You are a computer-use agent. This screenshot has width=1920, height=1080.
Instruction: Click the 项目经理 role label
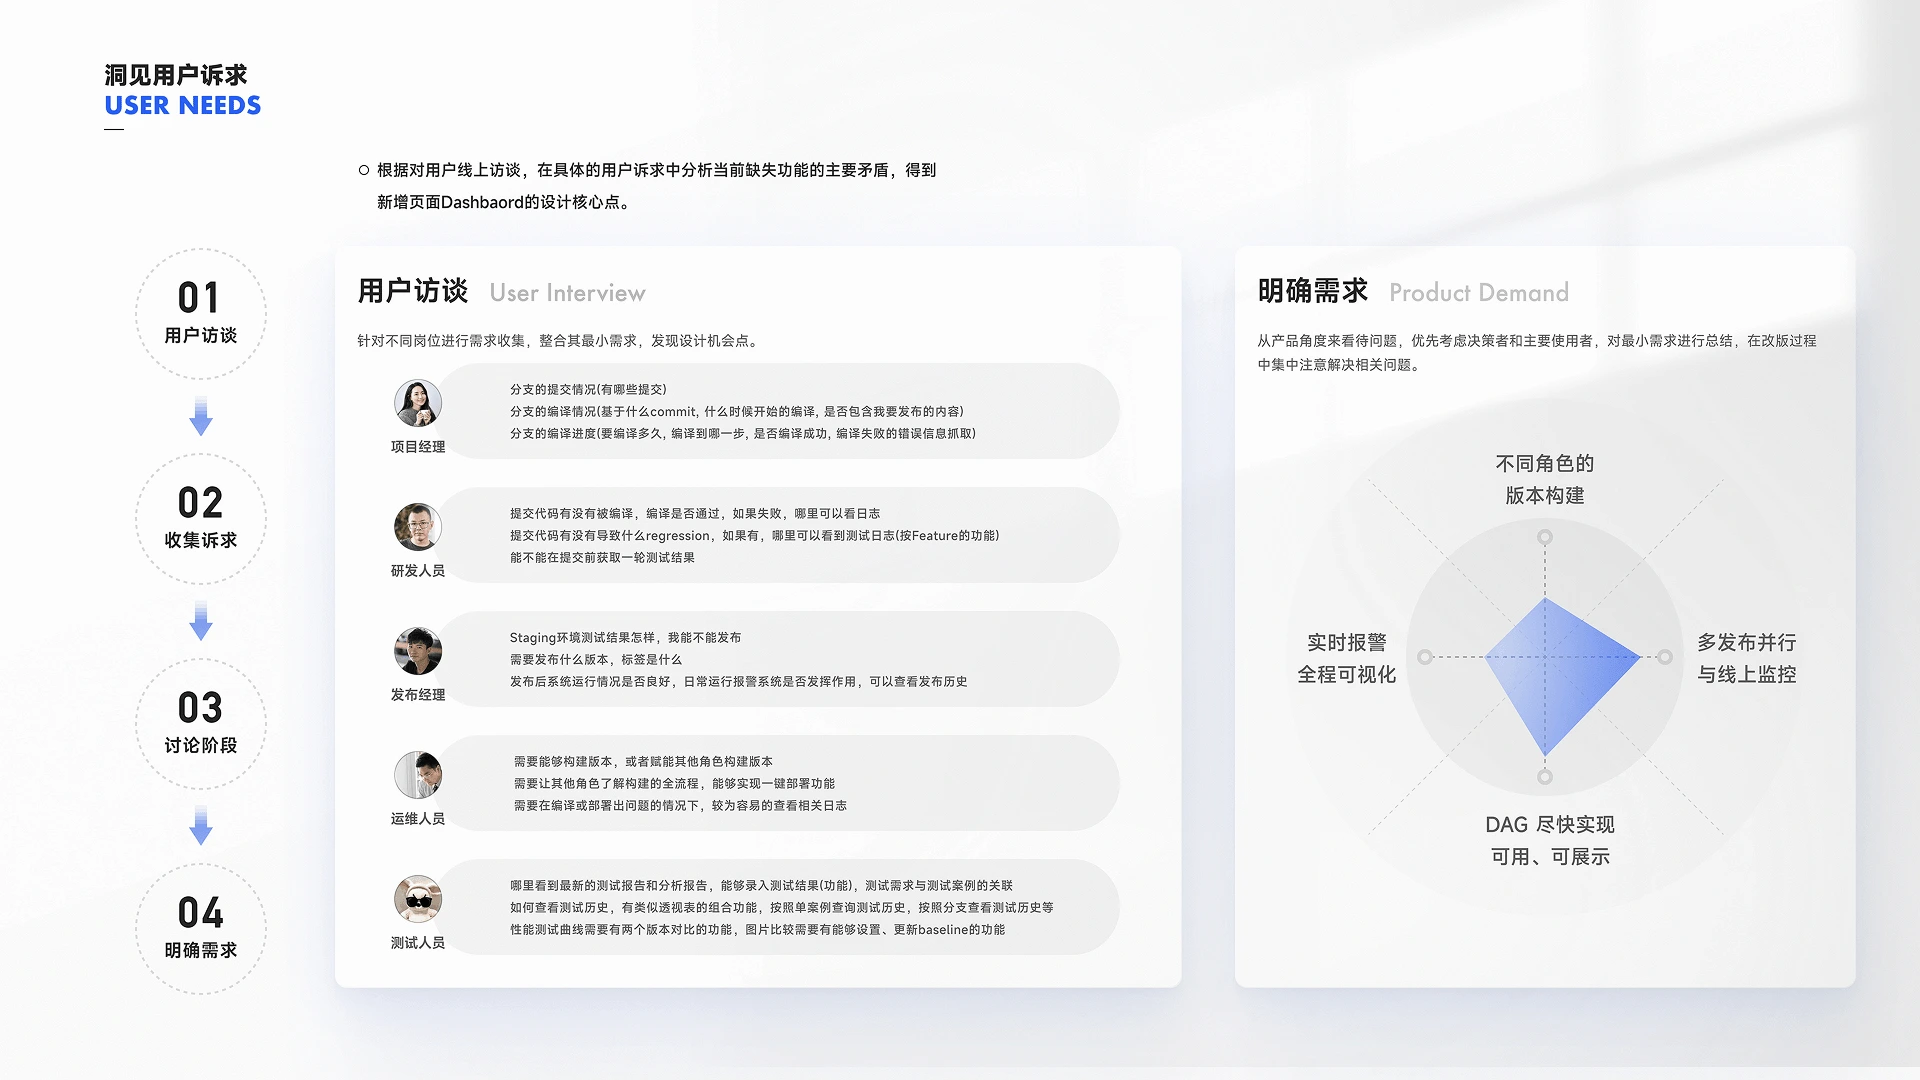pos(418,447)
